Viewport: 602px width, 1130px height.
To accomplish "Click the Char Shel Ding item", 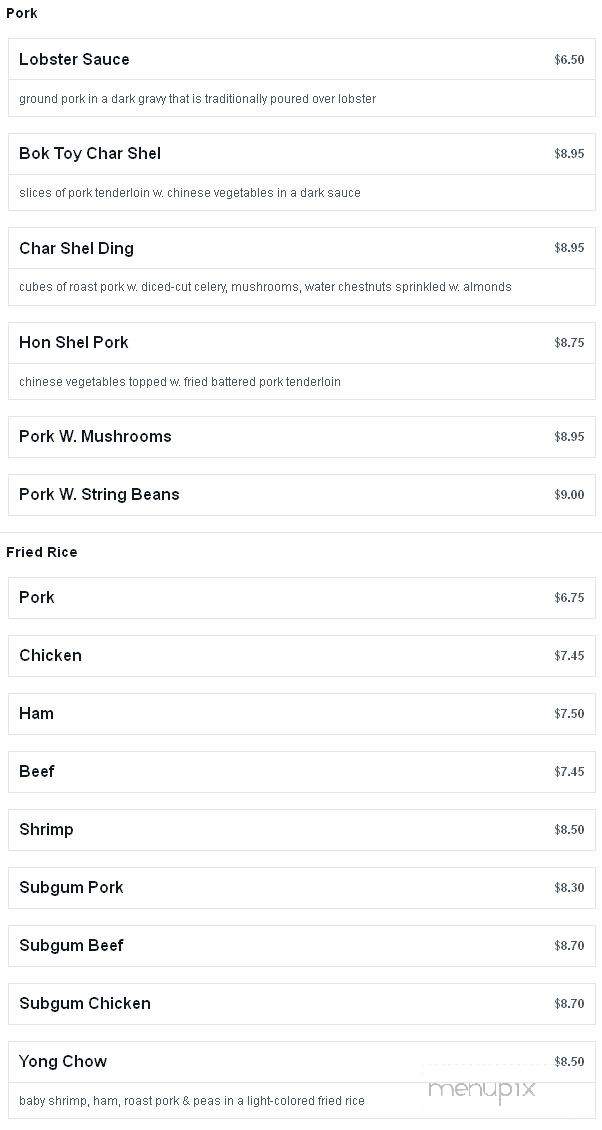I will (x=302, y=267).
